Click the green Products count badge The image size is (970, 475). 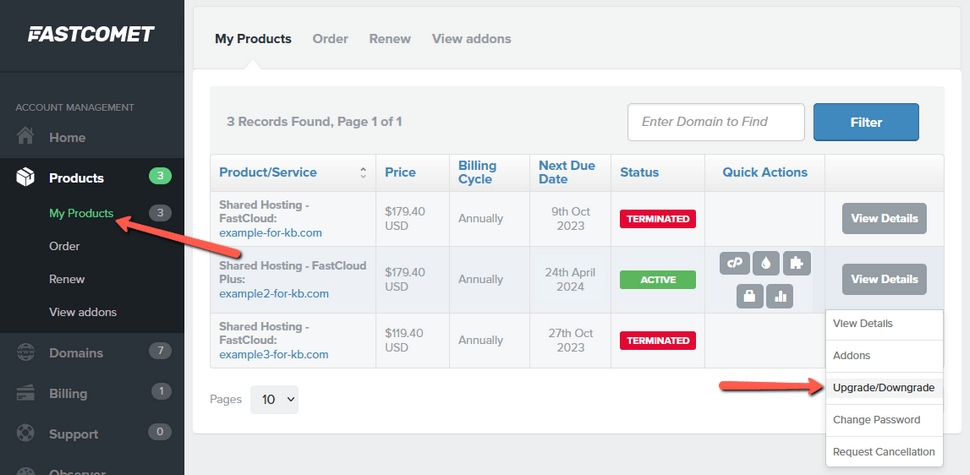coord(160,176)
